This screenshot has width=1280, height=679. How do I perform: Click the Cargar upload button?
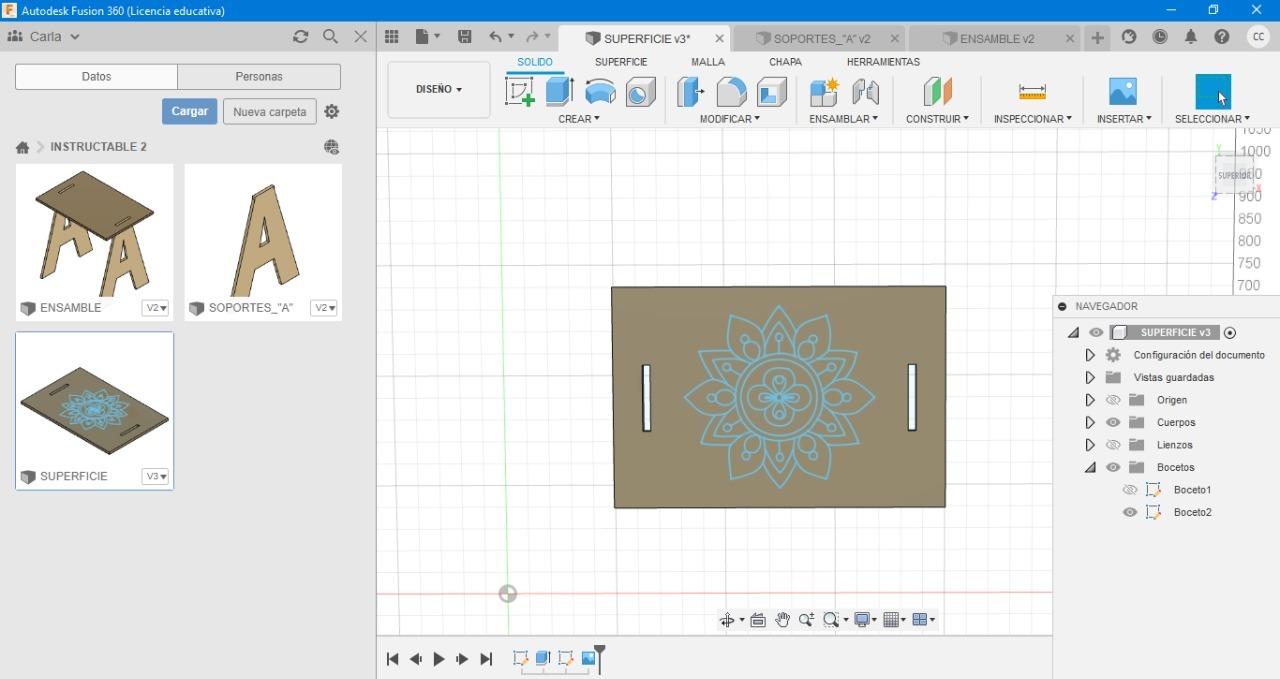tap(189, 111)
